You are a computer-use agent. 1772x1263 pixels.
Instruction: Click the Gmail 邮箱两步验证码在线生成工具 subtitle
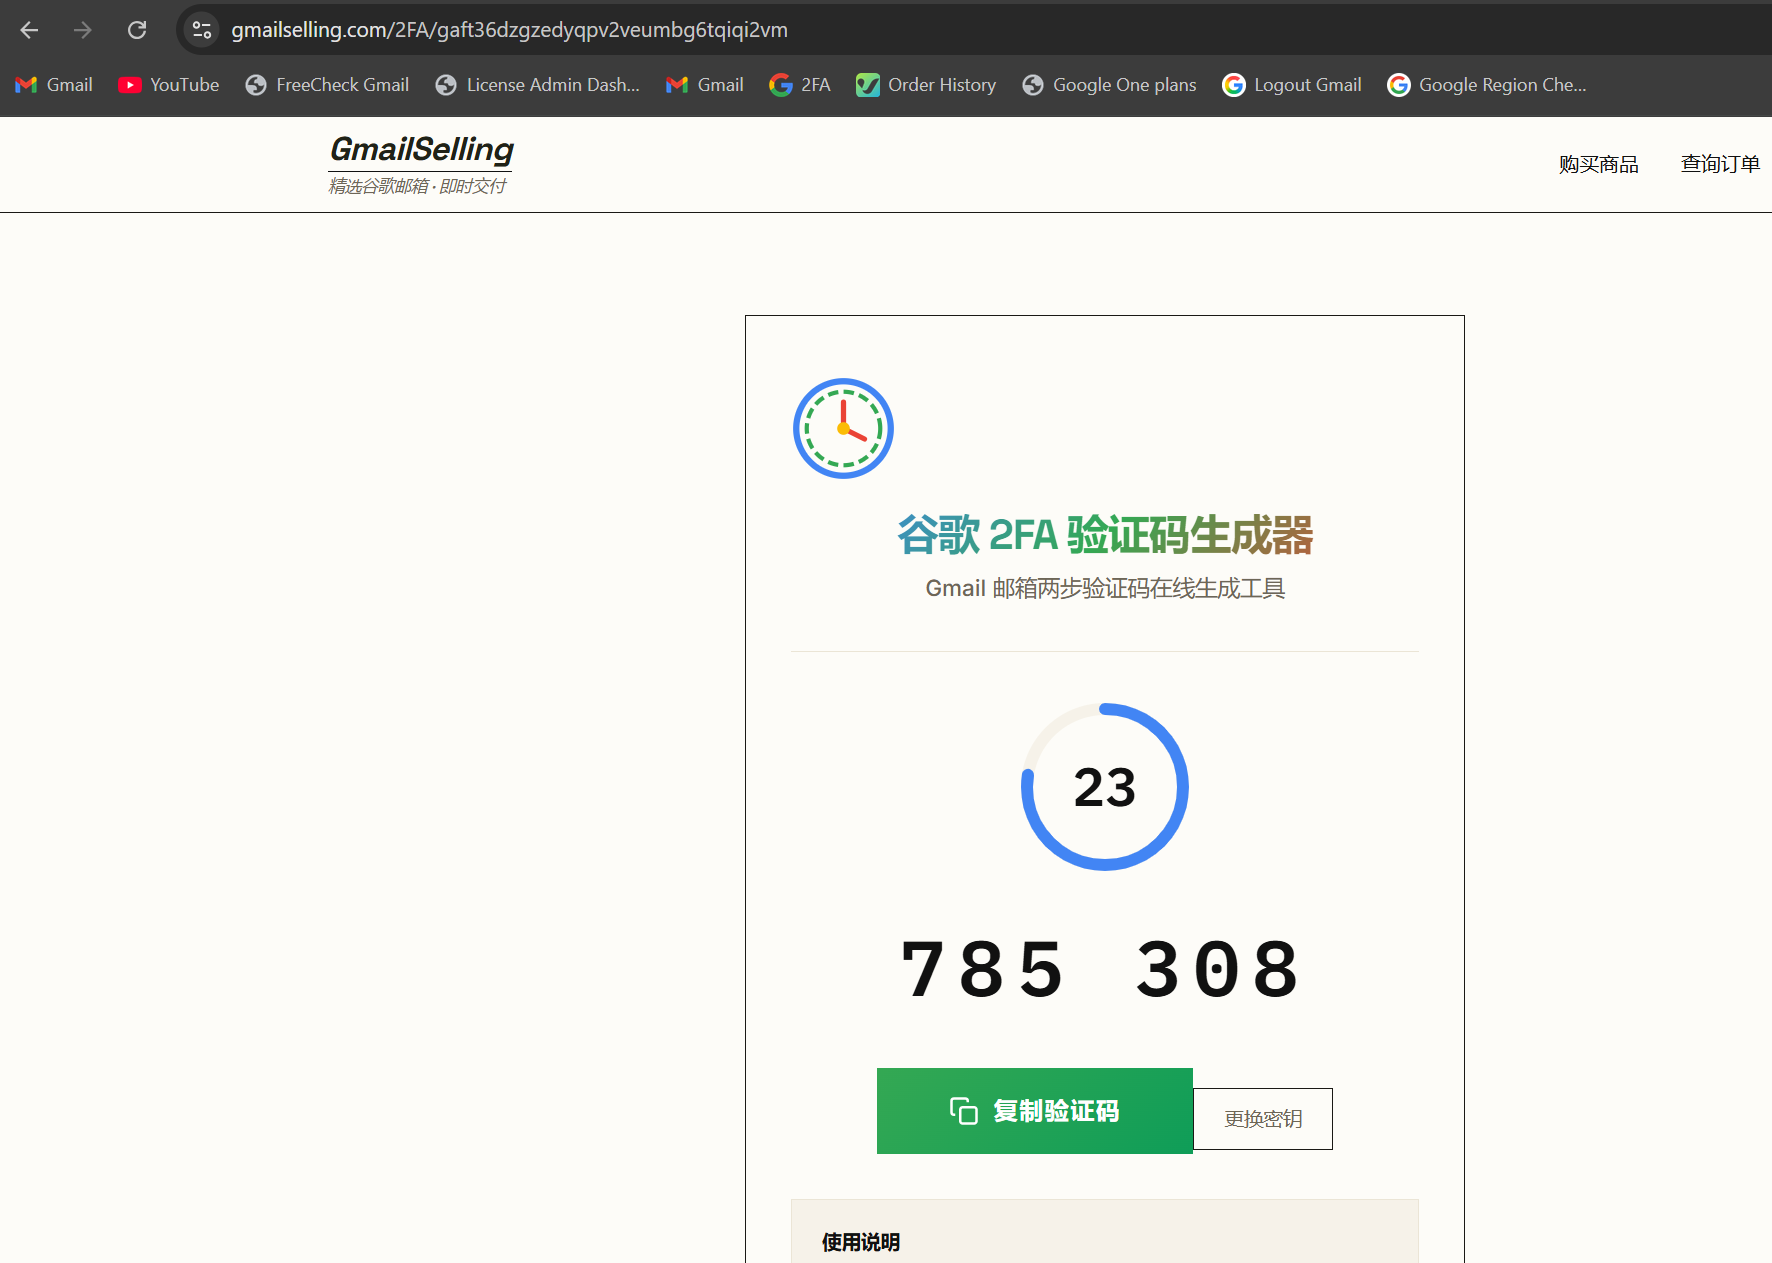pos(1105,588)
